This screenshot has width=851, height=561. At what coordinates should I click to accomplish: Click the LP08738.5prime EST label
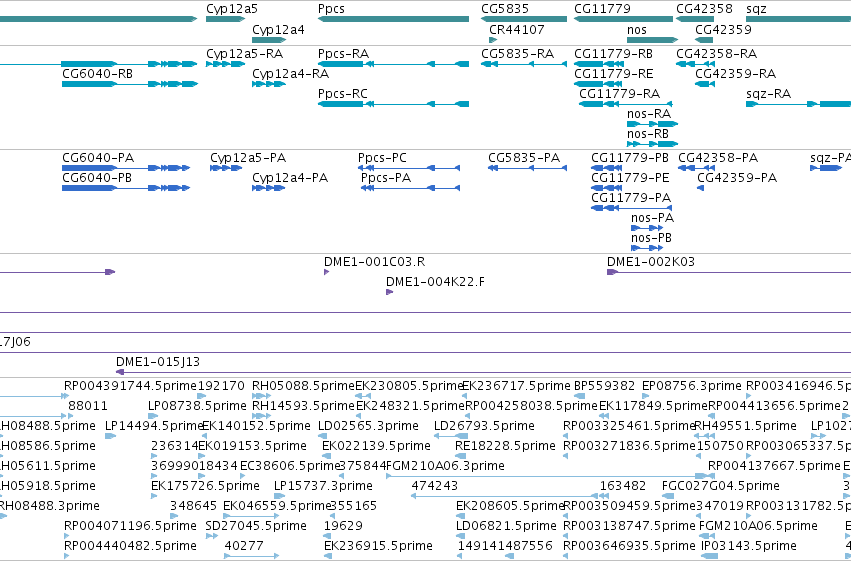(198, 406)
